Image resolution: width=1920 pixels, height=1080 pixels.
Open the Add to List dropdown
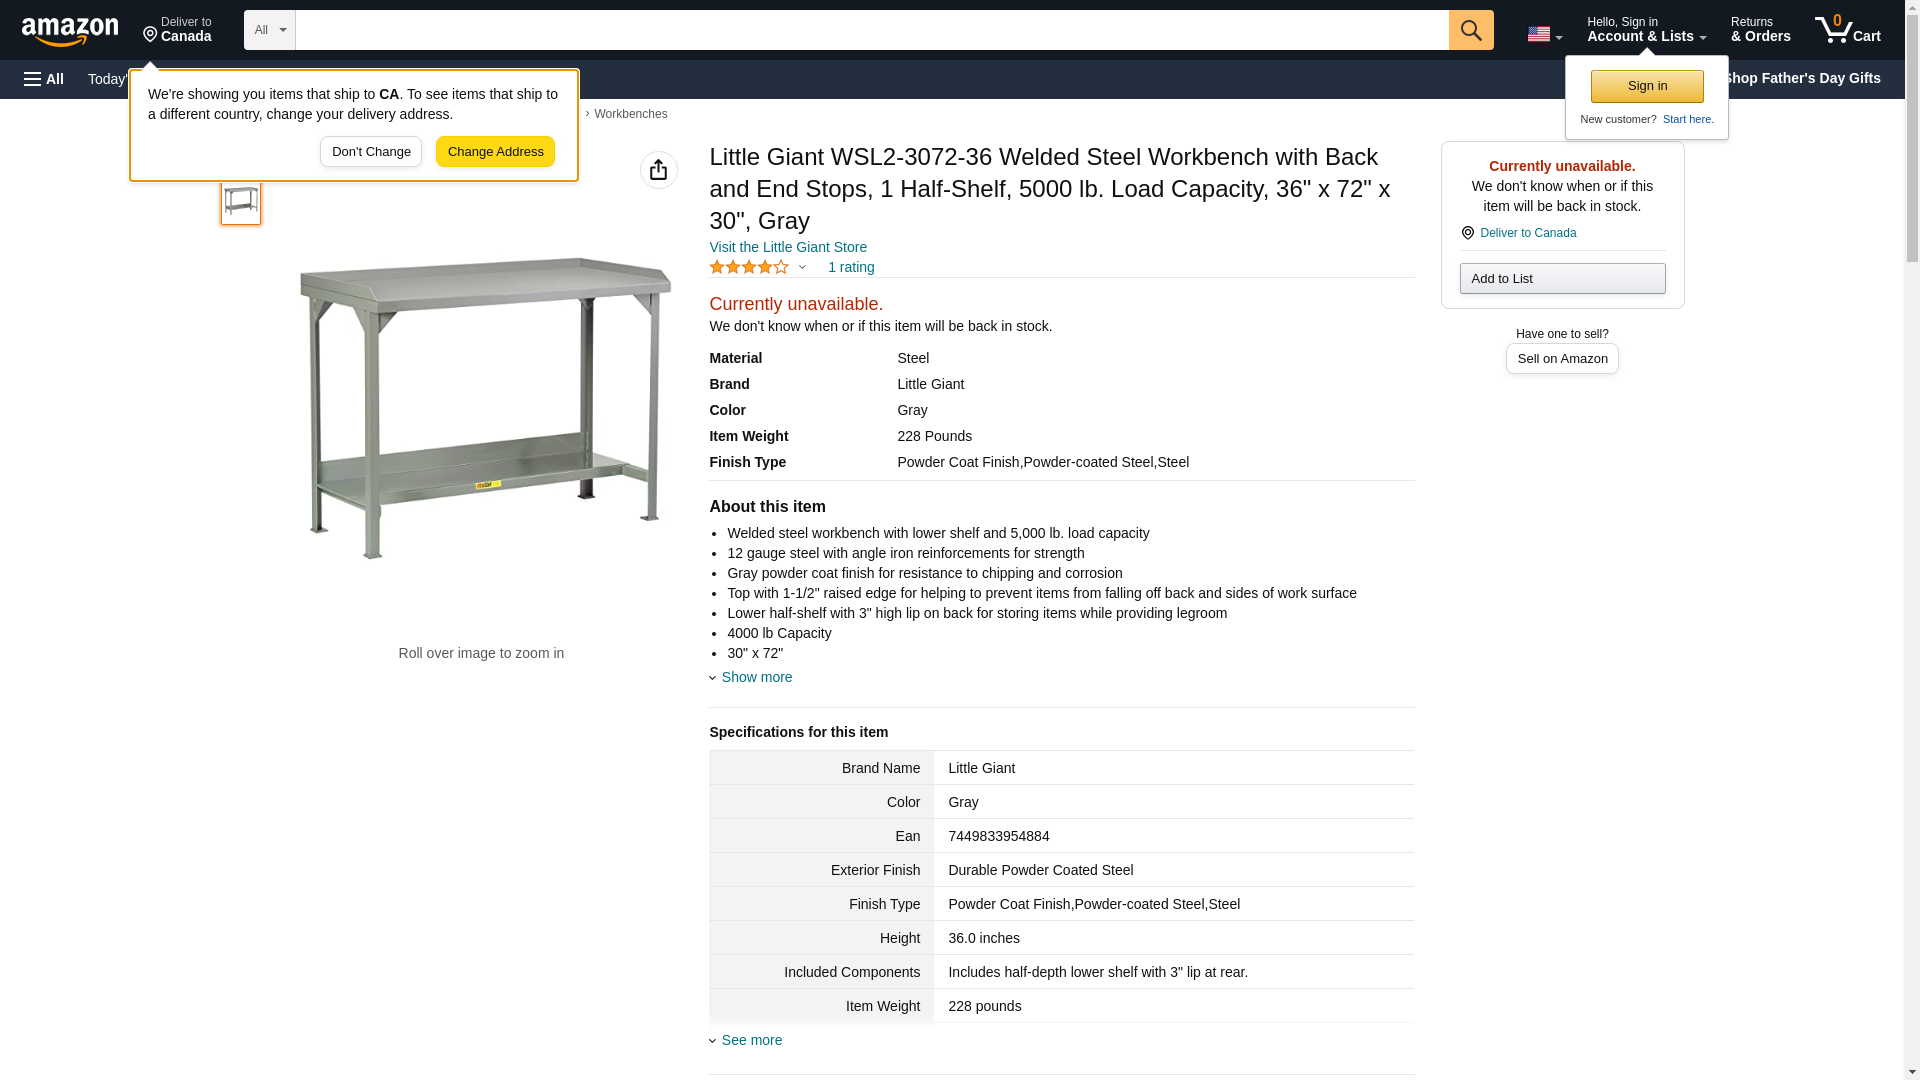pos(1561,278)
